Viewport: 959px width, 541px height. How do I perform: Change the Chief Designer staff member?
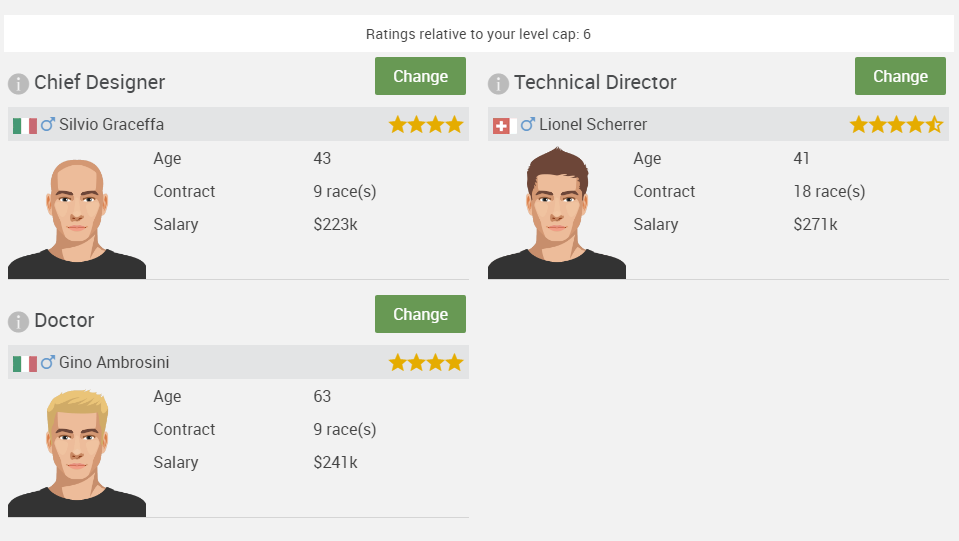(x=420, y=76)
